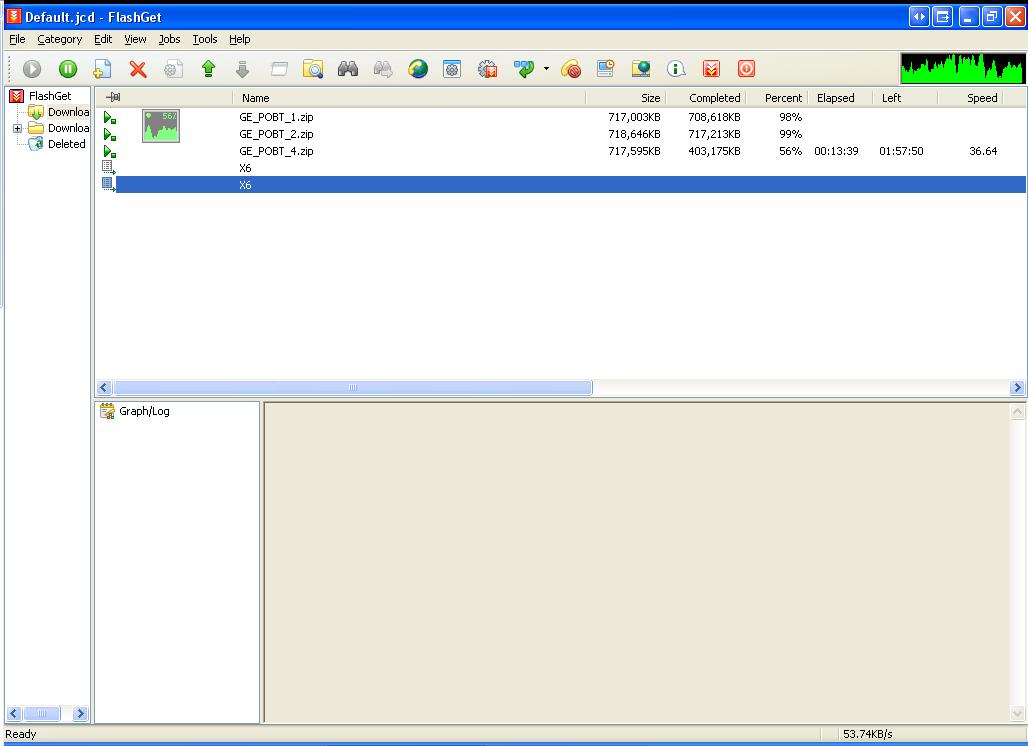Click the speed graph thumbnail in job list
The height and width of the screenshot is (746, 1028).
tap(160, 126)
